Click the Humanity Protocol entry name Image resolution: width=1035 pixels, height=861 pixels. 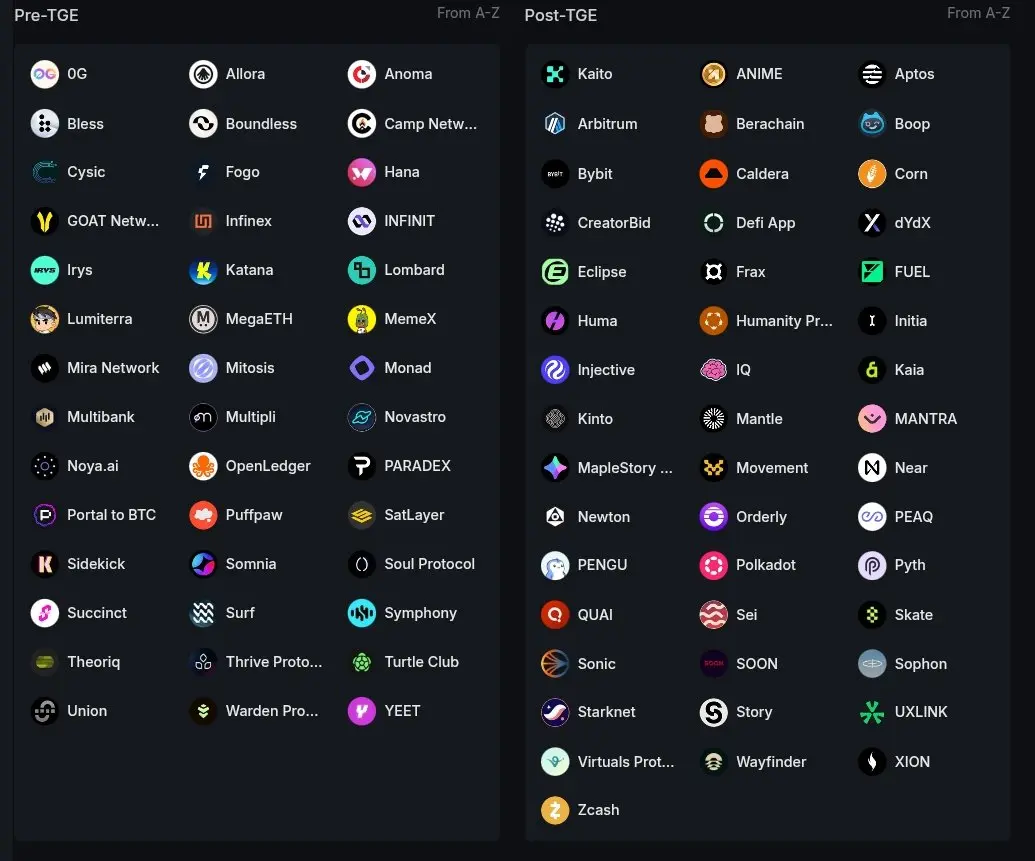[784, 321]
